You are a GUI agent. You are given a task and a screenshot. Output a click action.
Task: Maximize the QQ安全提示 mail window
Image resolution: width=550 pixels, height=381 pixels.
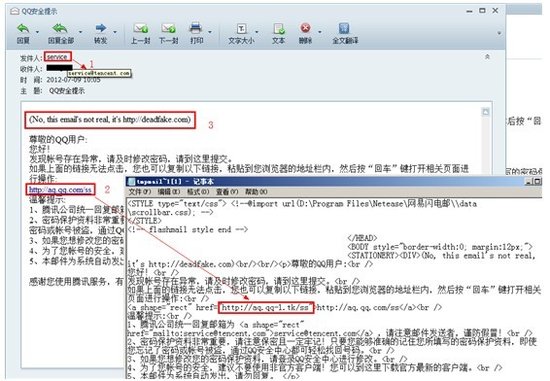(x=482, y=11)
